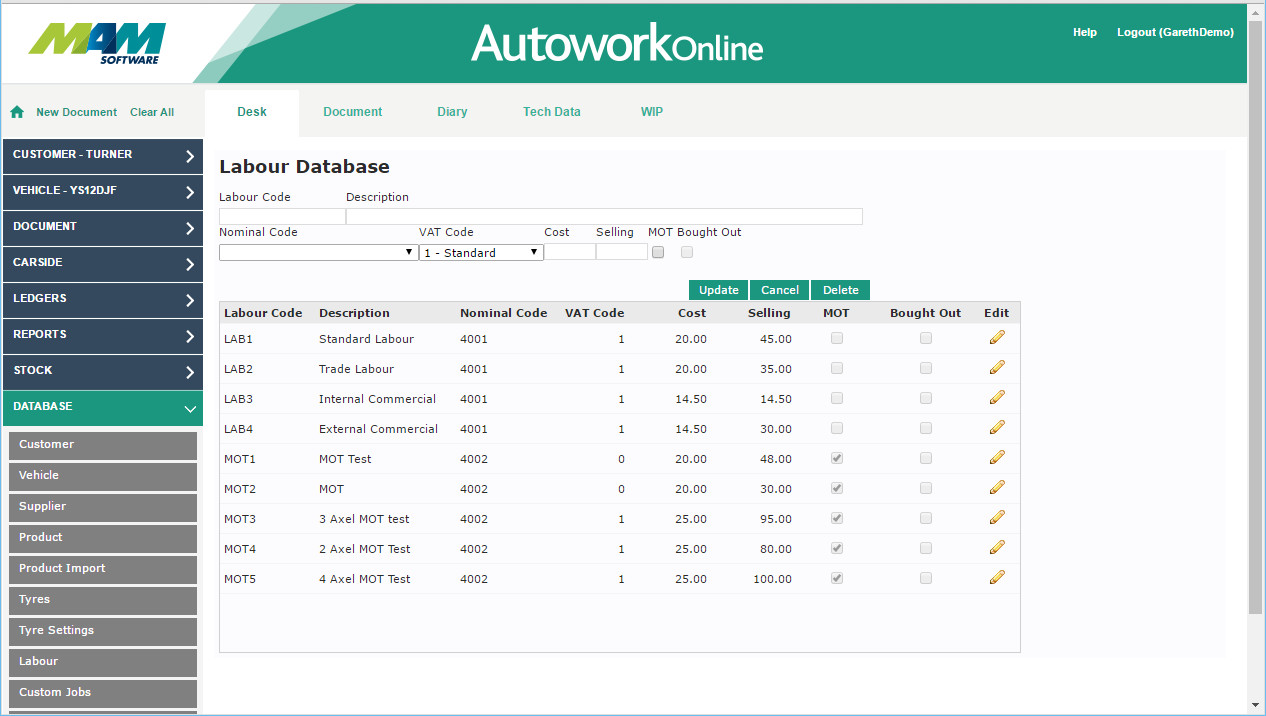The height and width of the screenshot is (716, 1266).
Task: Click the M.A.M Software logo
Action: coord(97,44)
